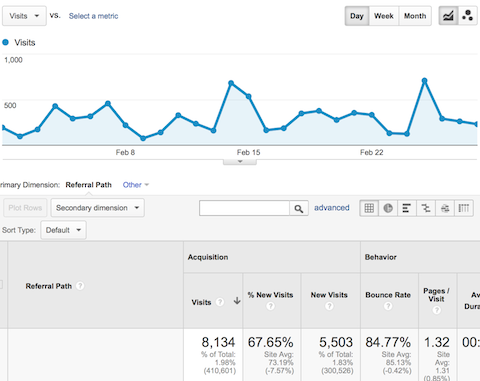Select the motion chart bubbles icon

(x=467, y=16)
